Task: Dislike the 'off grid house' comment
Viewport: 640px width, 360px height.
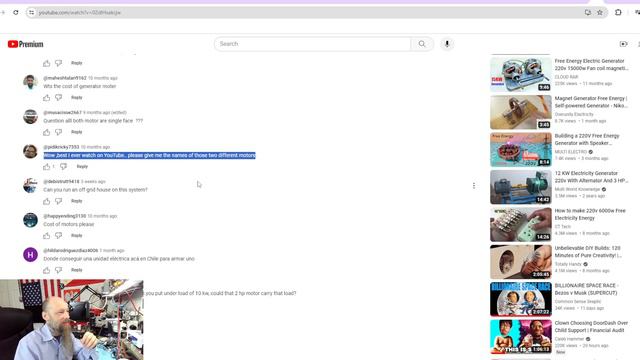Action: point(59,201)
